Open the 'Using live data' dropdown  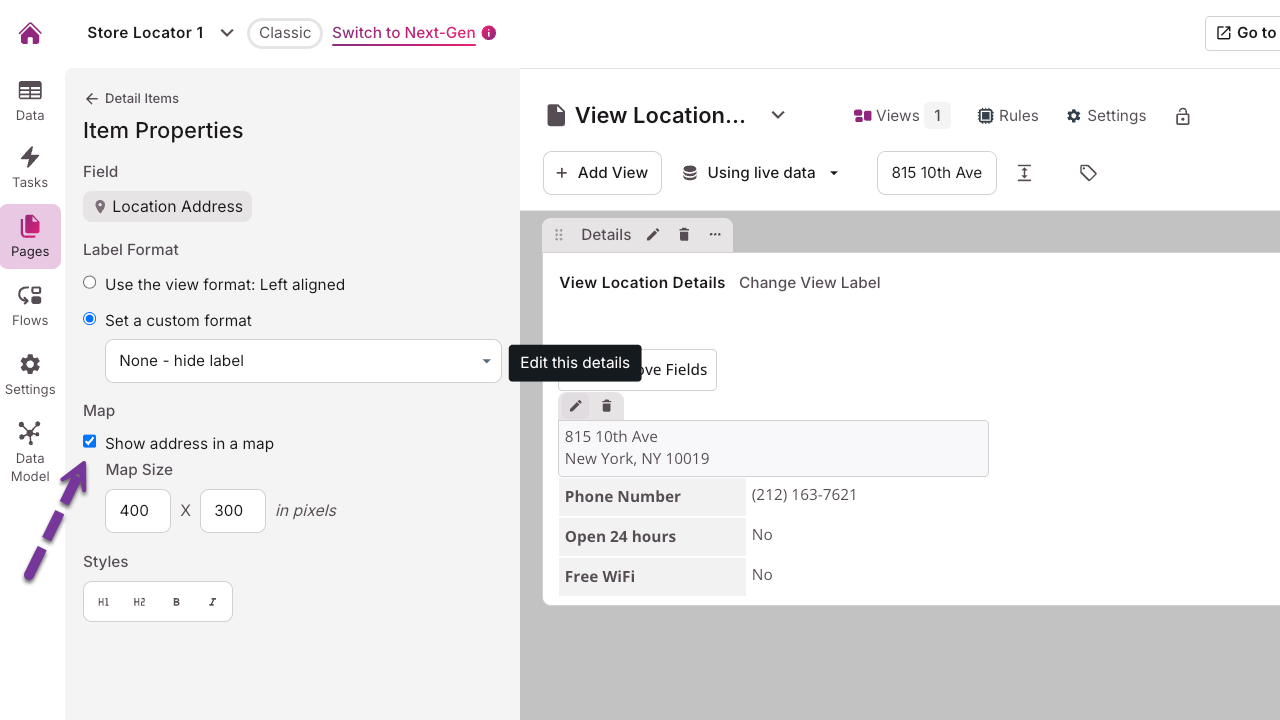coord(761,173)
